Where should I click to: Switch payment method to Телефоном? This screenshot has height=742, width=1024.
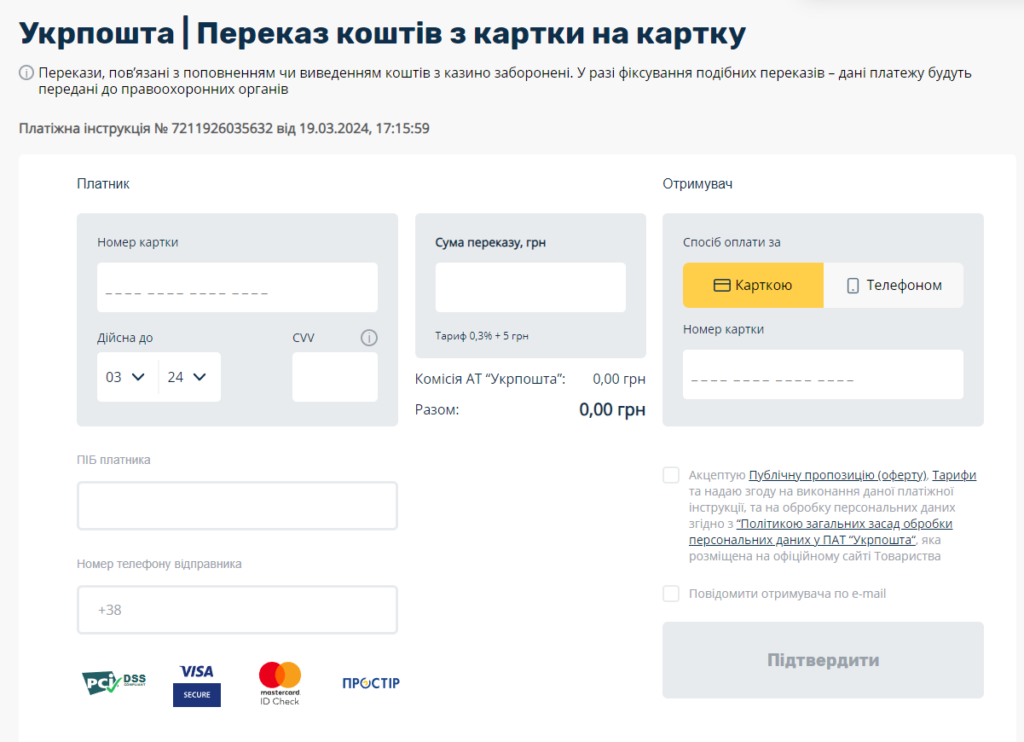[x=893, y=285]
